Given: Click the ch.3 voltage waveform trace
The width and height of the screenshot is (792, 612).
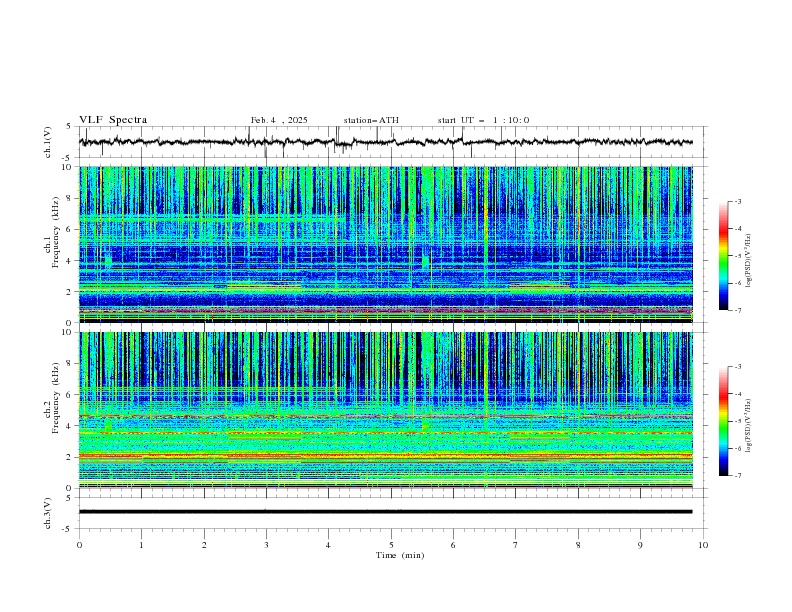Looking at the screenshot, I should [x=385, y=512].
